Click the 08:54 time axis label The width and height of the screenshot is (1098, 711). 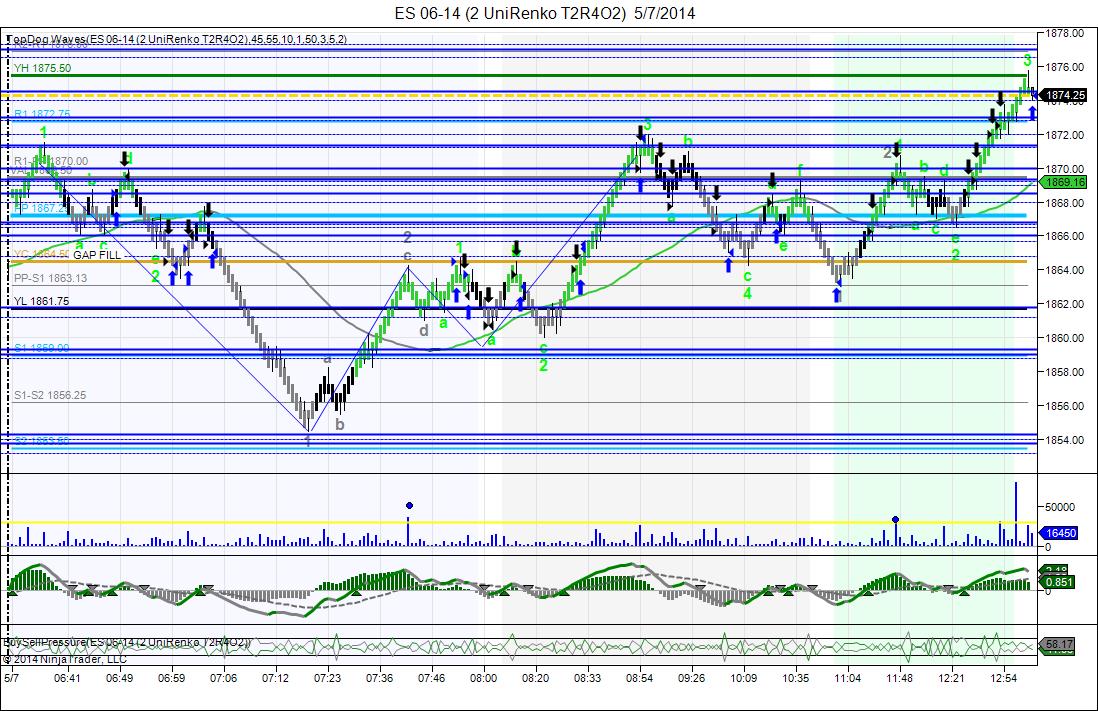[639, 678]
